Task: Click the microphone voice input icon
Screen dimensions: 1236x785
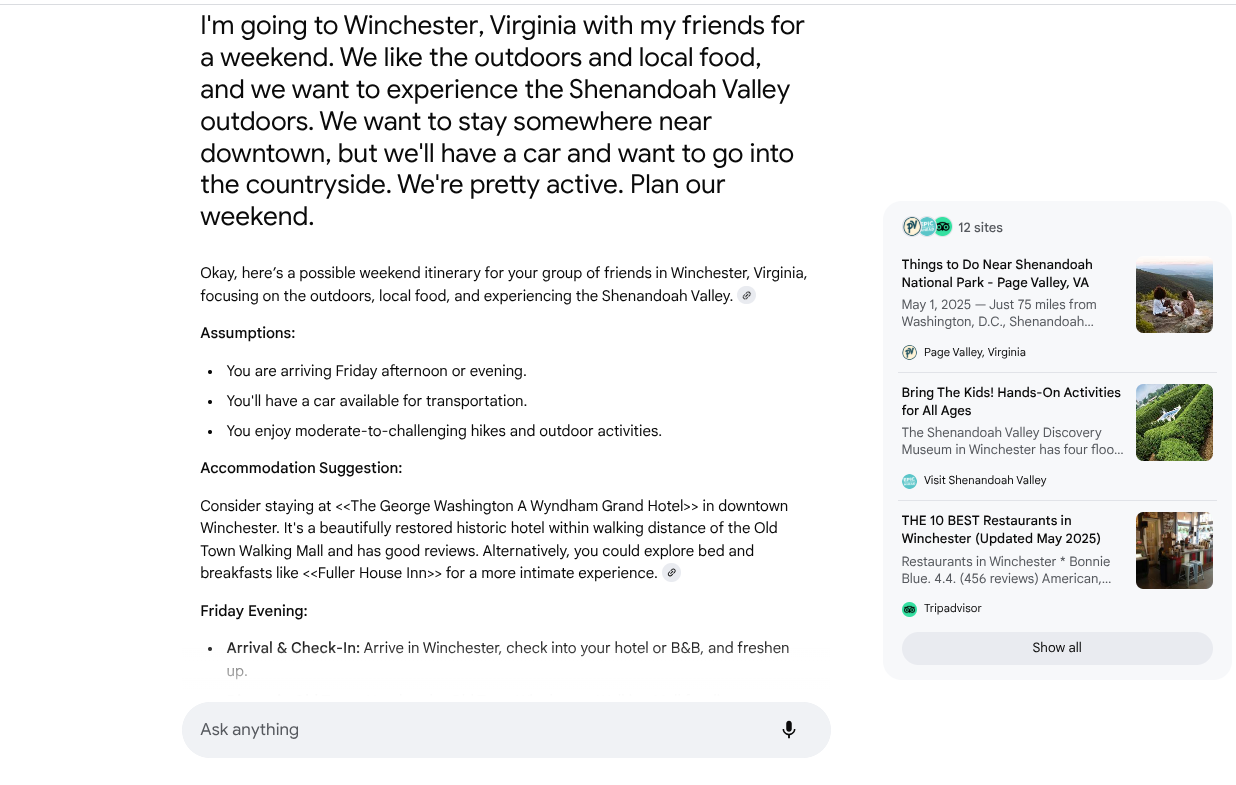Action: coord(789,730)
